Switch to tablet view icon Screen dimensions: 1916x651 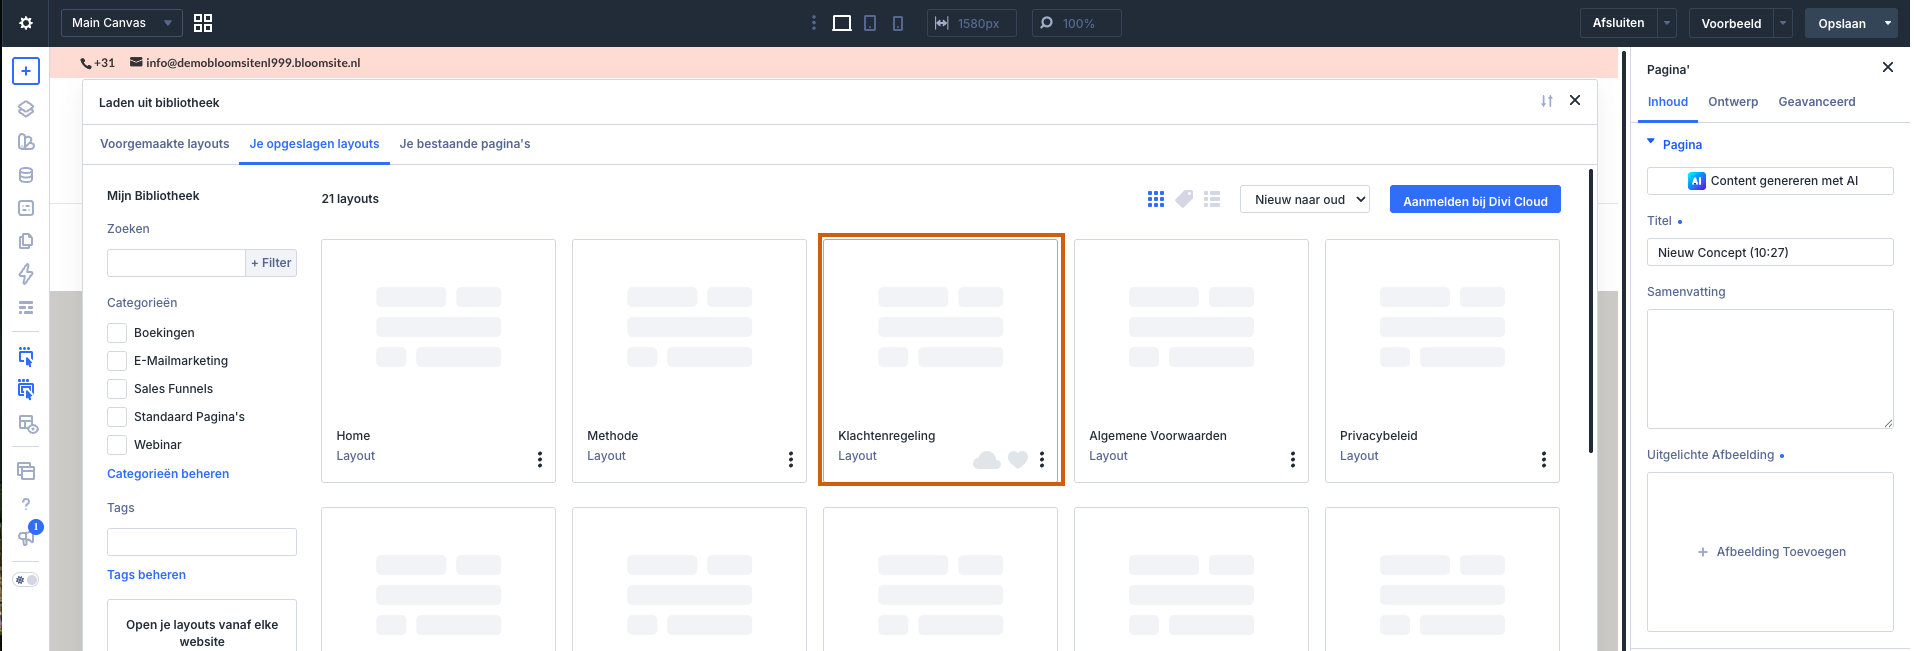pos(870,23)
